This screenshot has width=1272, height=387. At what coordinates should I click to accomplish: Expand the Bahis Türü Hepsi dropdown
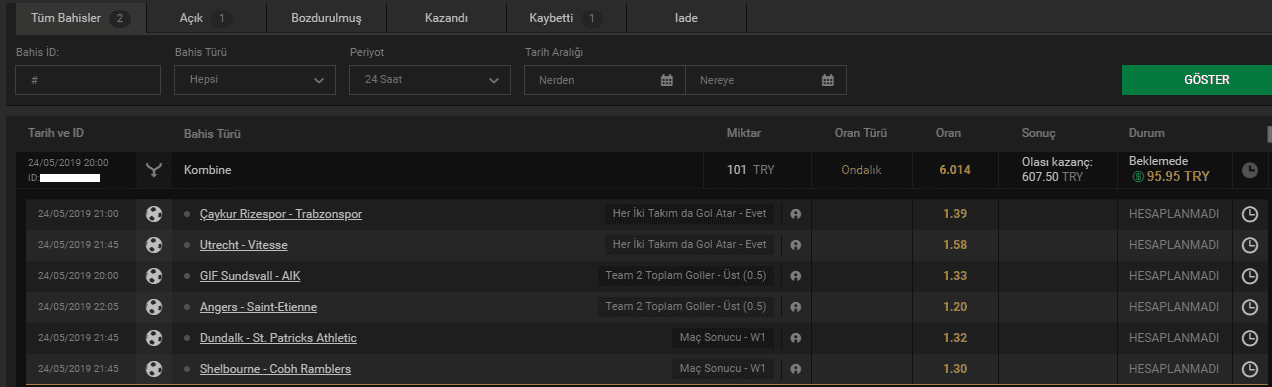pyautogui.click(x=255, y=80)
